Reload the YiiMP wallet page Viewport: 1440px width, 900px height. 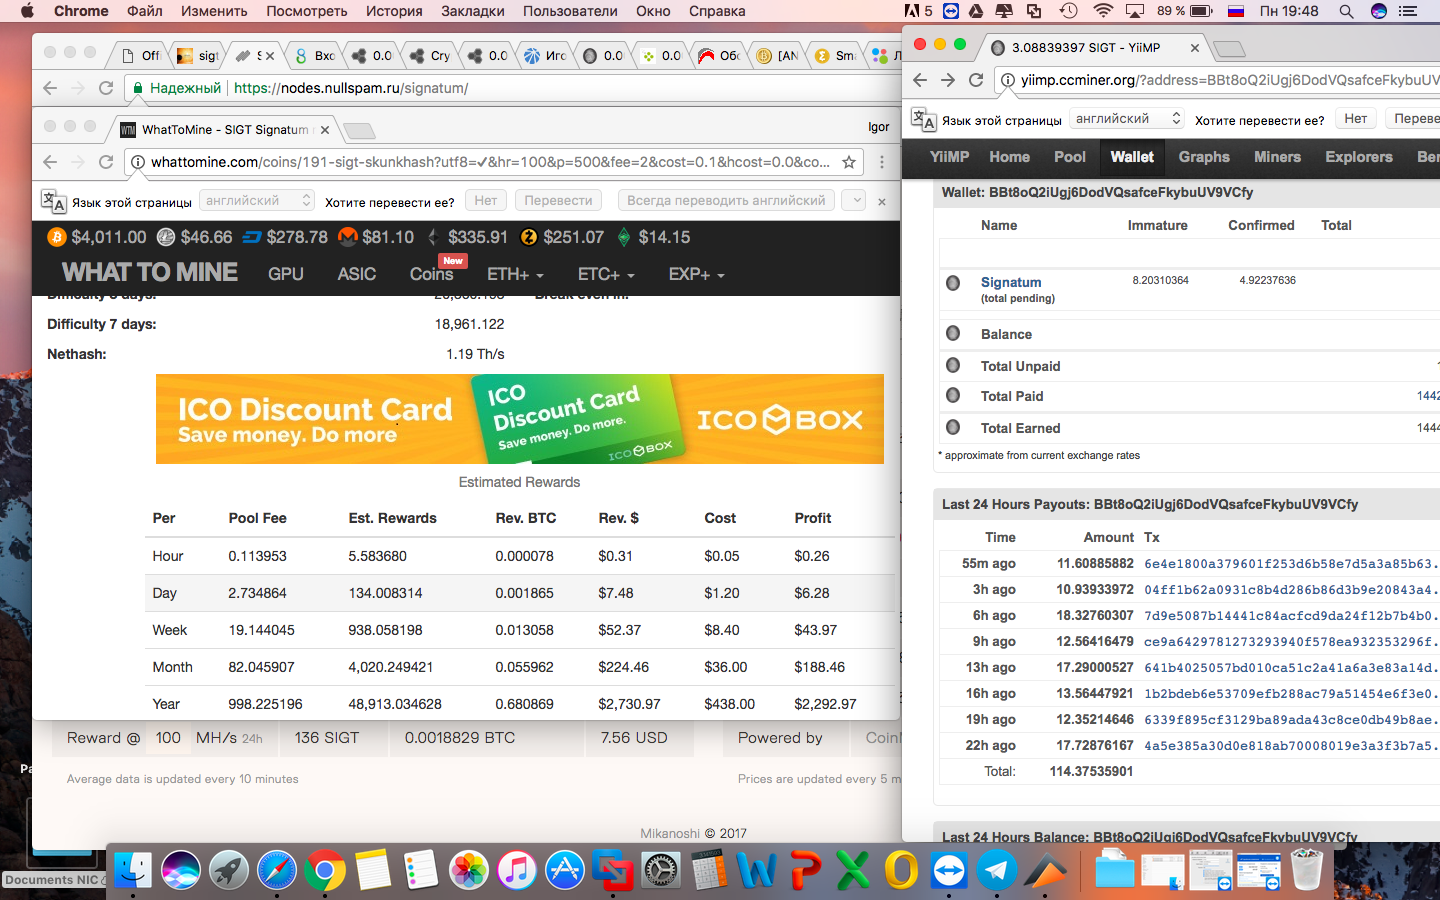(977, 80)
